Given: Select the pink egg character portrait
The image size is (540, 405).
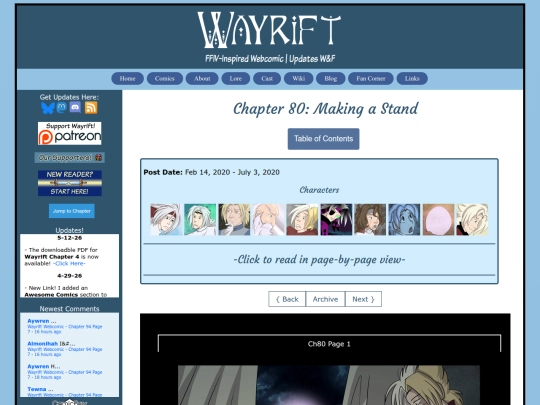Looking at the screenshot, I should 438,220.
